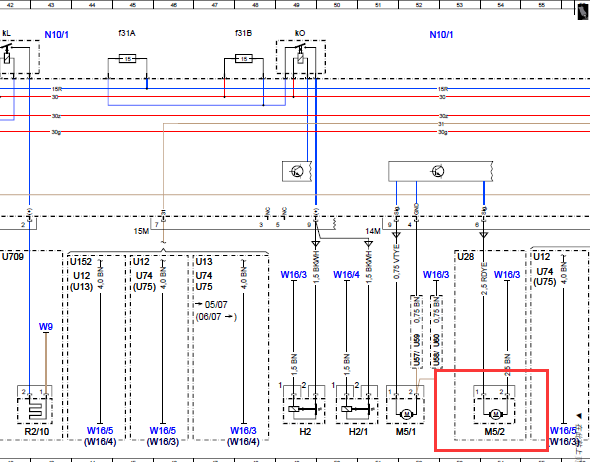600x462 pixels.
Task: Click column number 45 on the top ruler
Action: click(133, 5)
